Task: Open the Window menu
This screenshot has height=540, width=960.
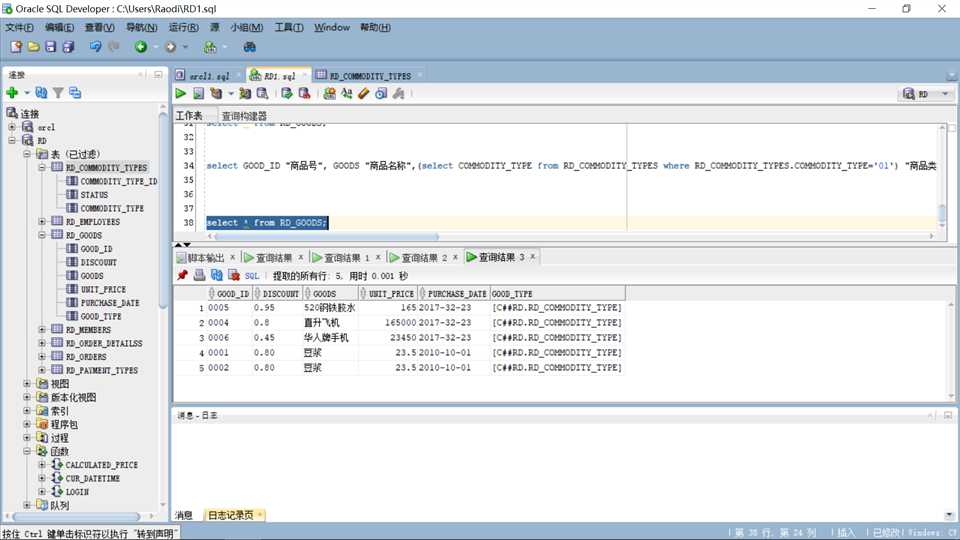Action: tap(332, 28)
